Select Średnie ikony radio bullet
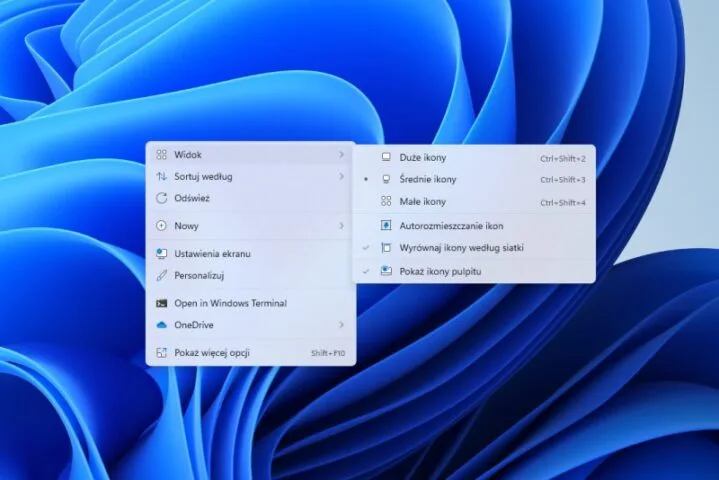Screen dimensions: 719x480 click(365, 179)
